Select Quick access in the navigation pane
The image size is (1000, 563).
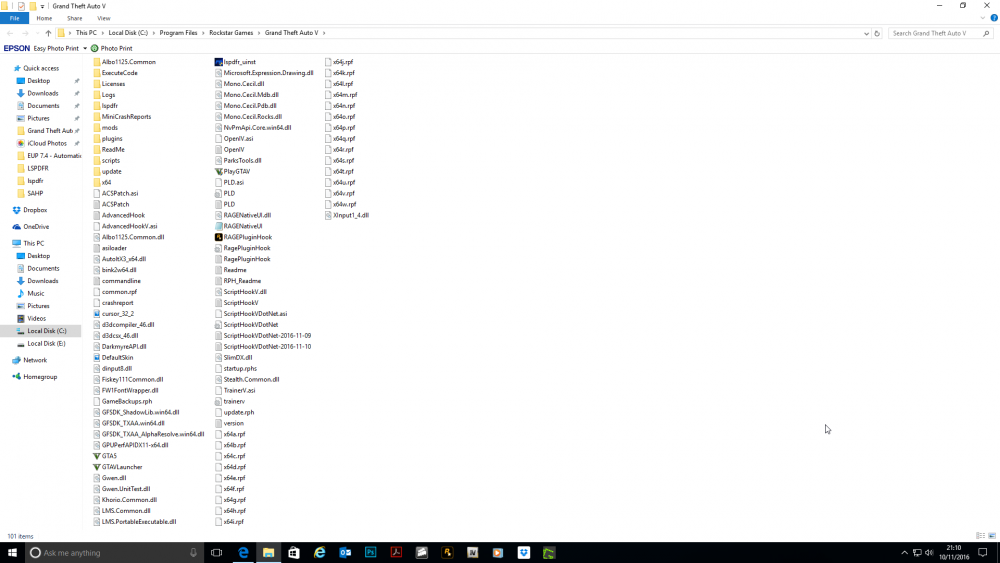(x=41, y=68)
